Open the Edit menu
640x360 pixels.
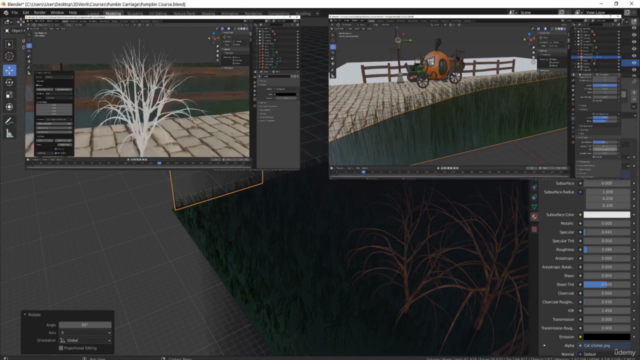[x=26, y=13]
